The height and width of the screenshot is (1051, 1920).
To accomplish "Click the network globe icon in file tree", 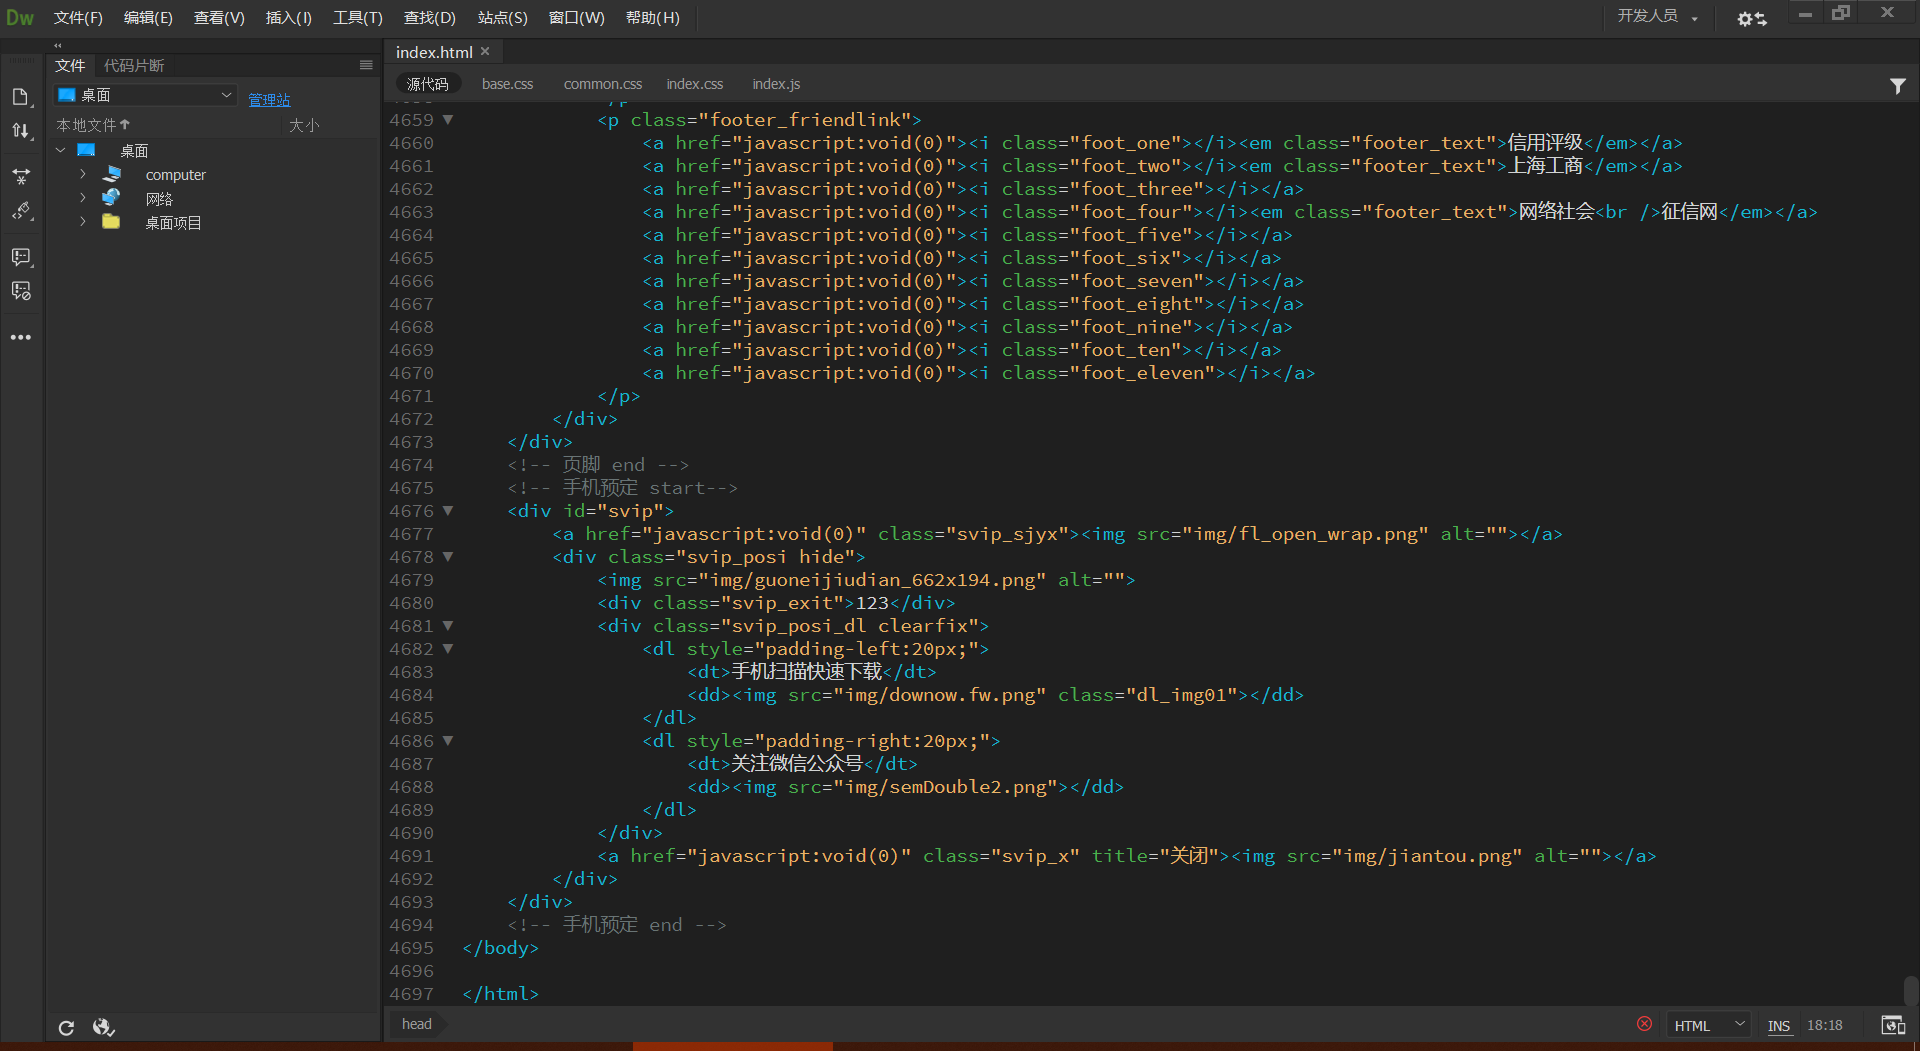I will [111, 198].
